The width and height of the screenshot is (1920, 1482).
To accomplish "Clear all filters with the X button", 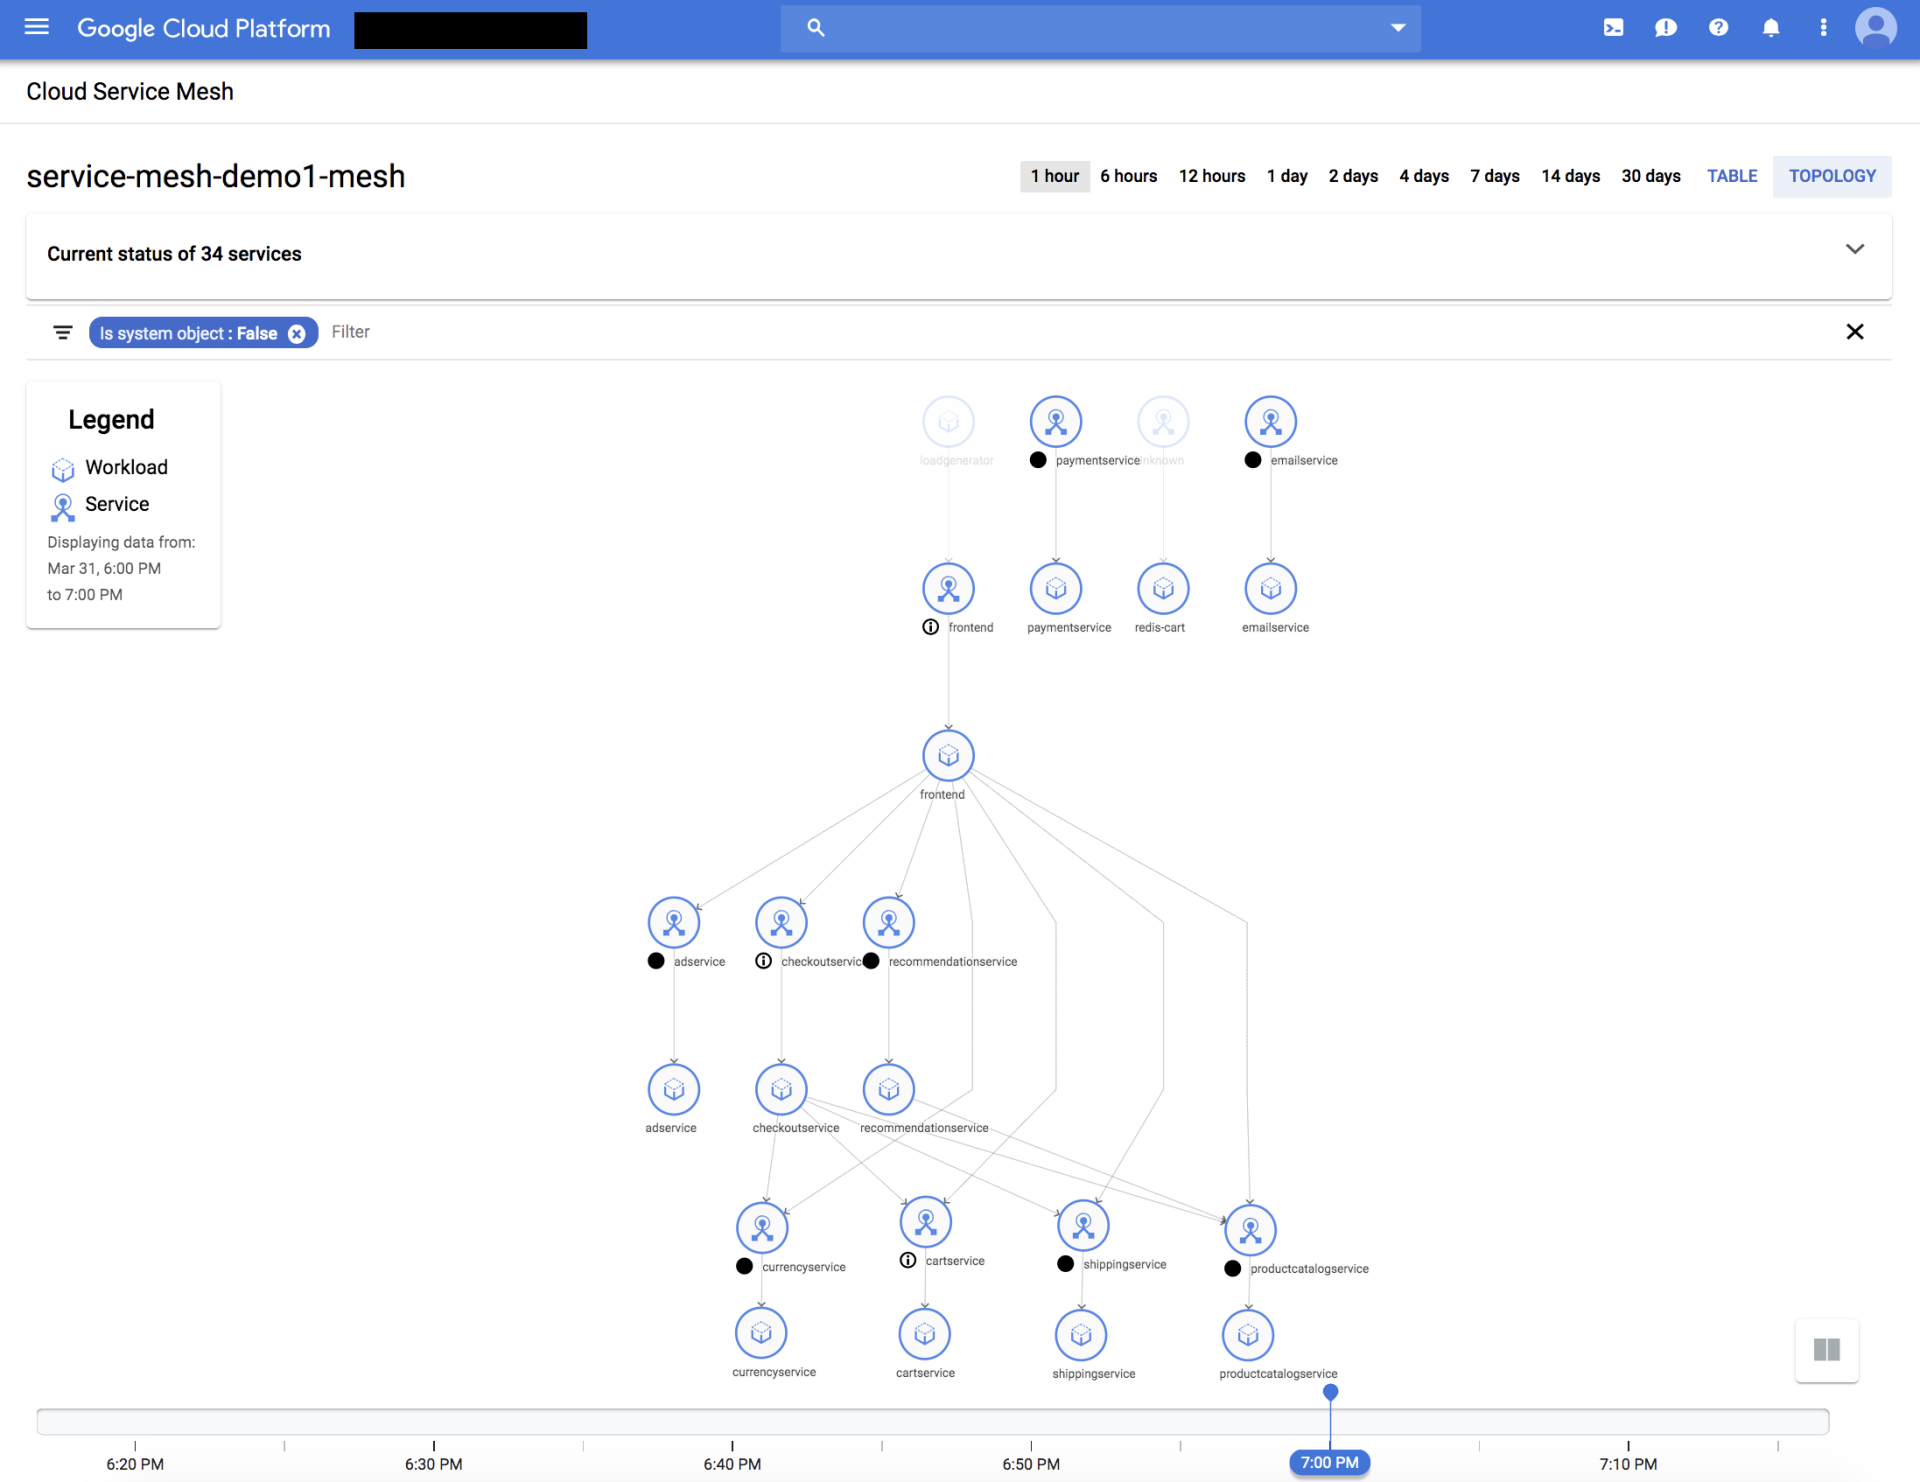I will 1855,332.
